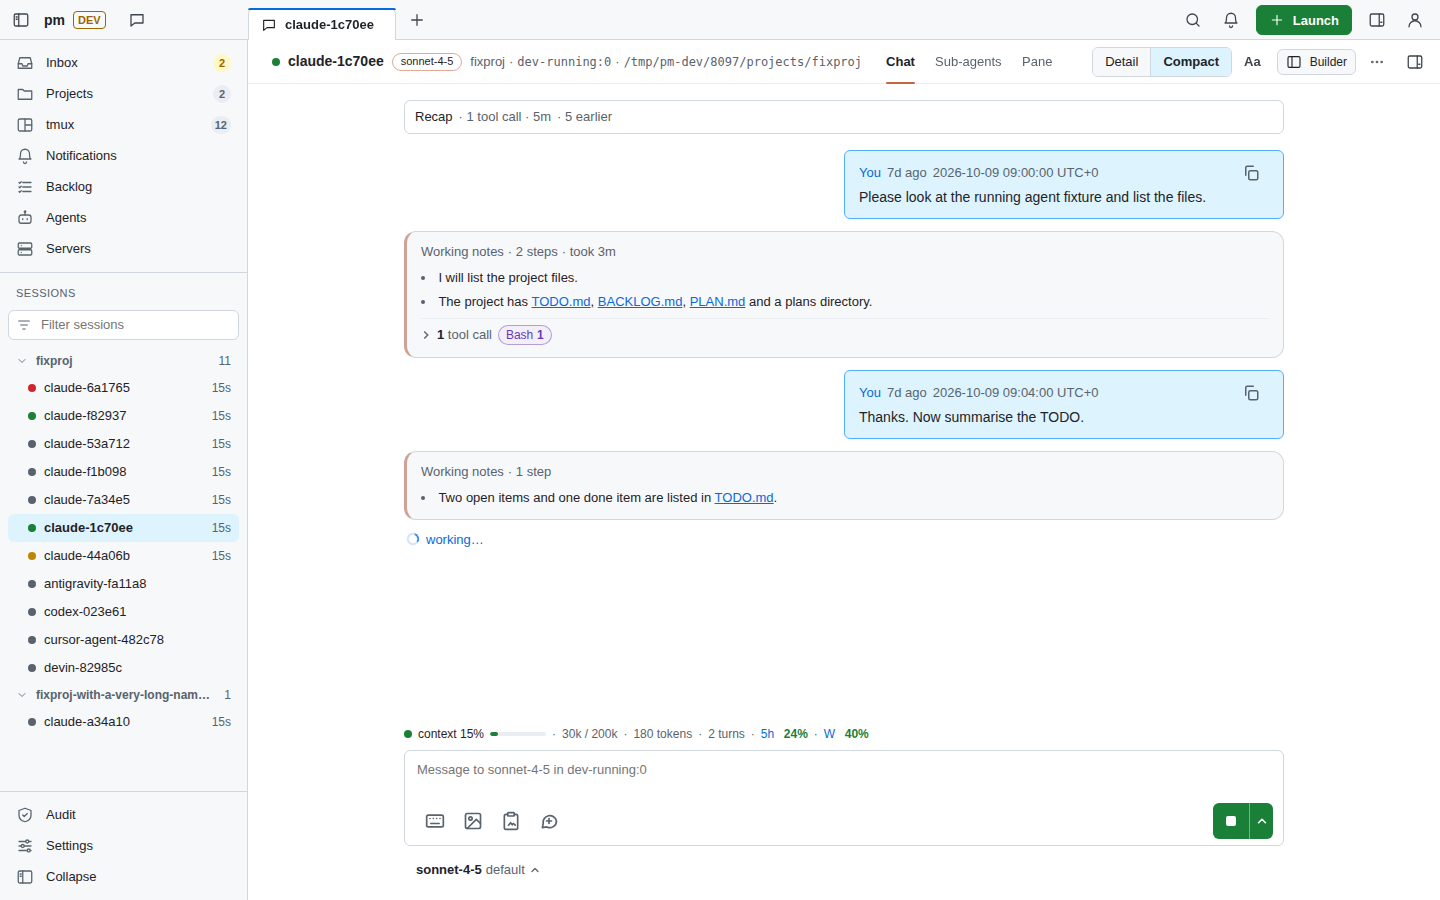Toggle the side pane icon at far right of header

coord(1415,62)
